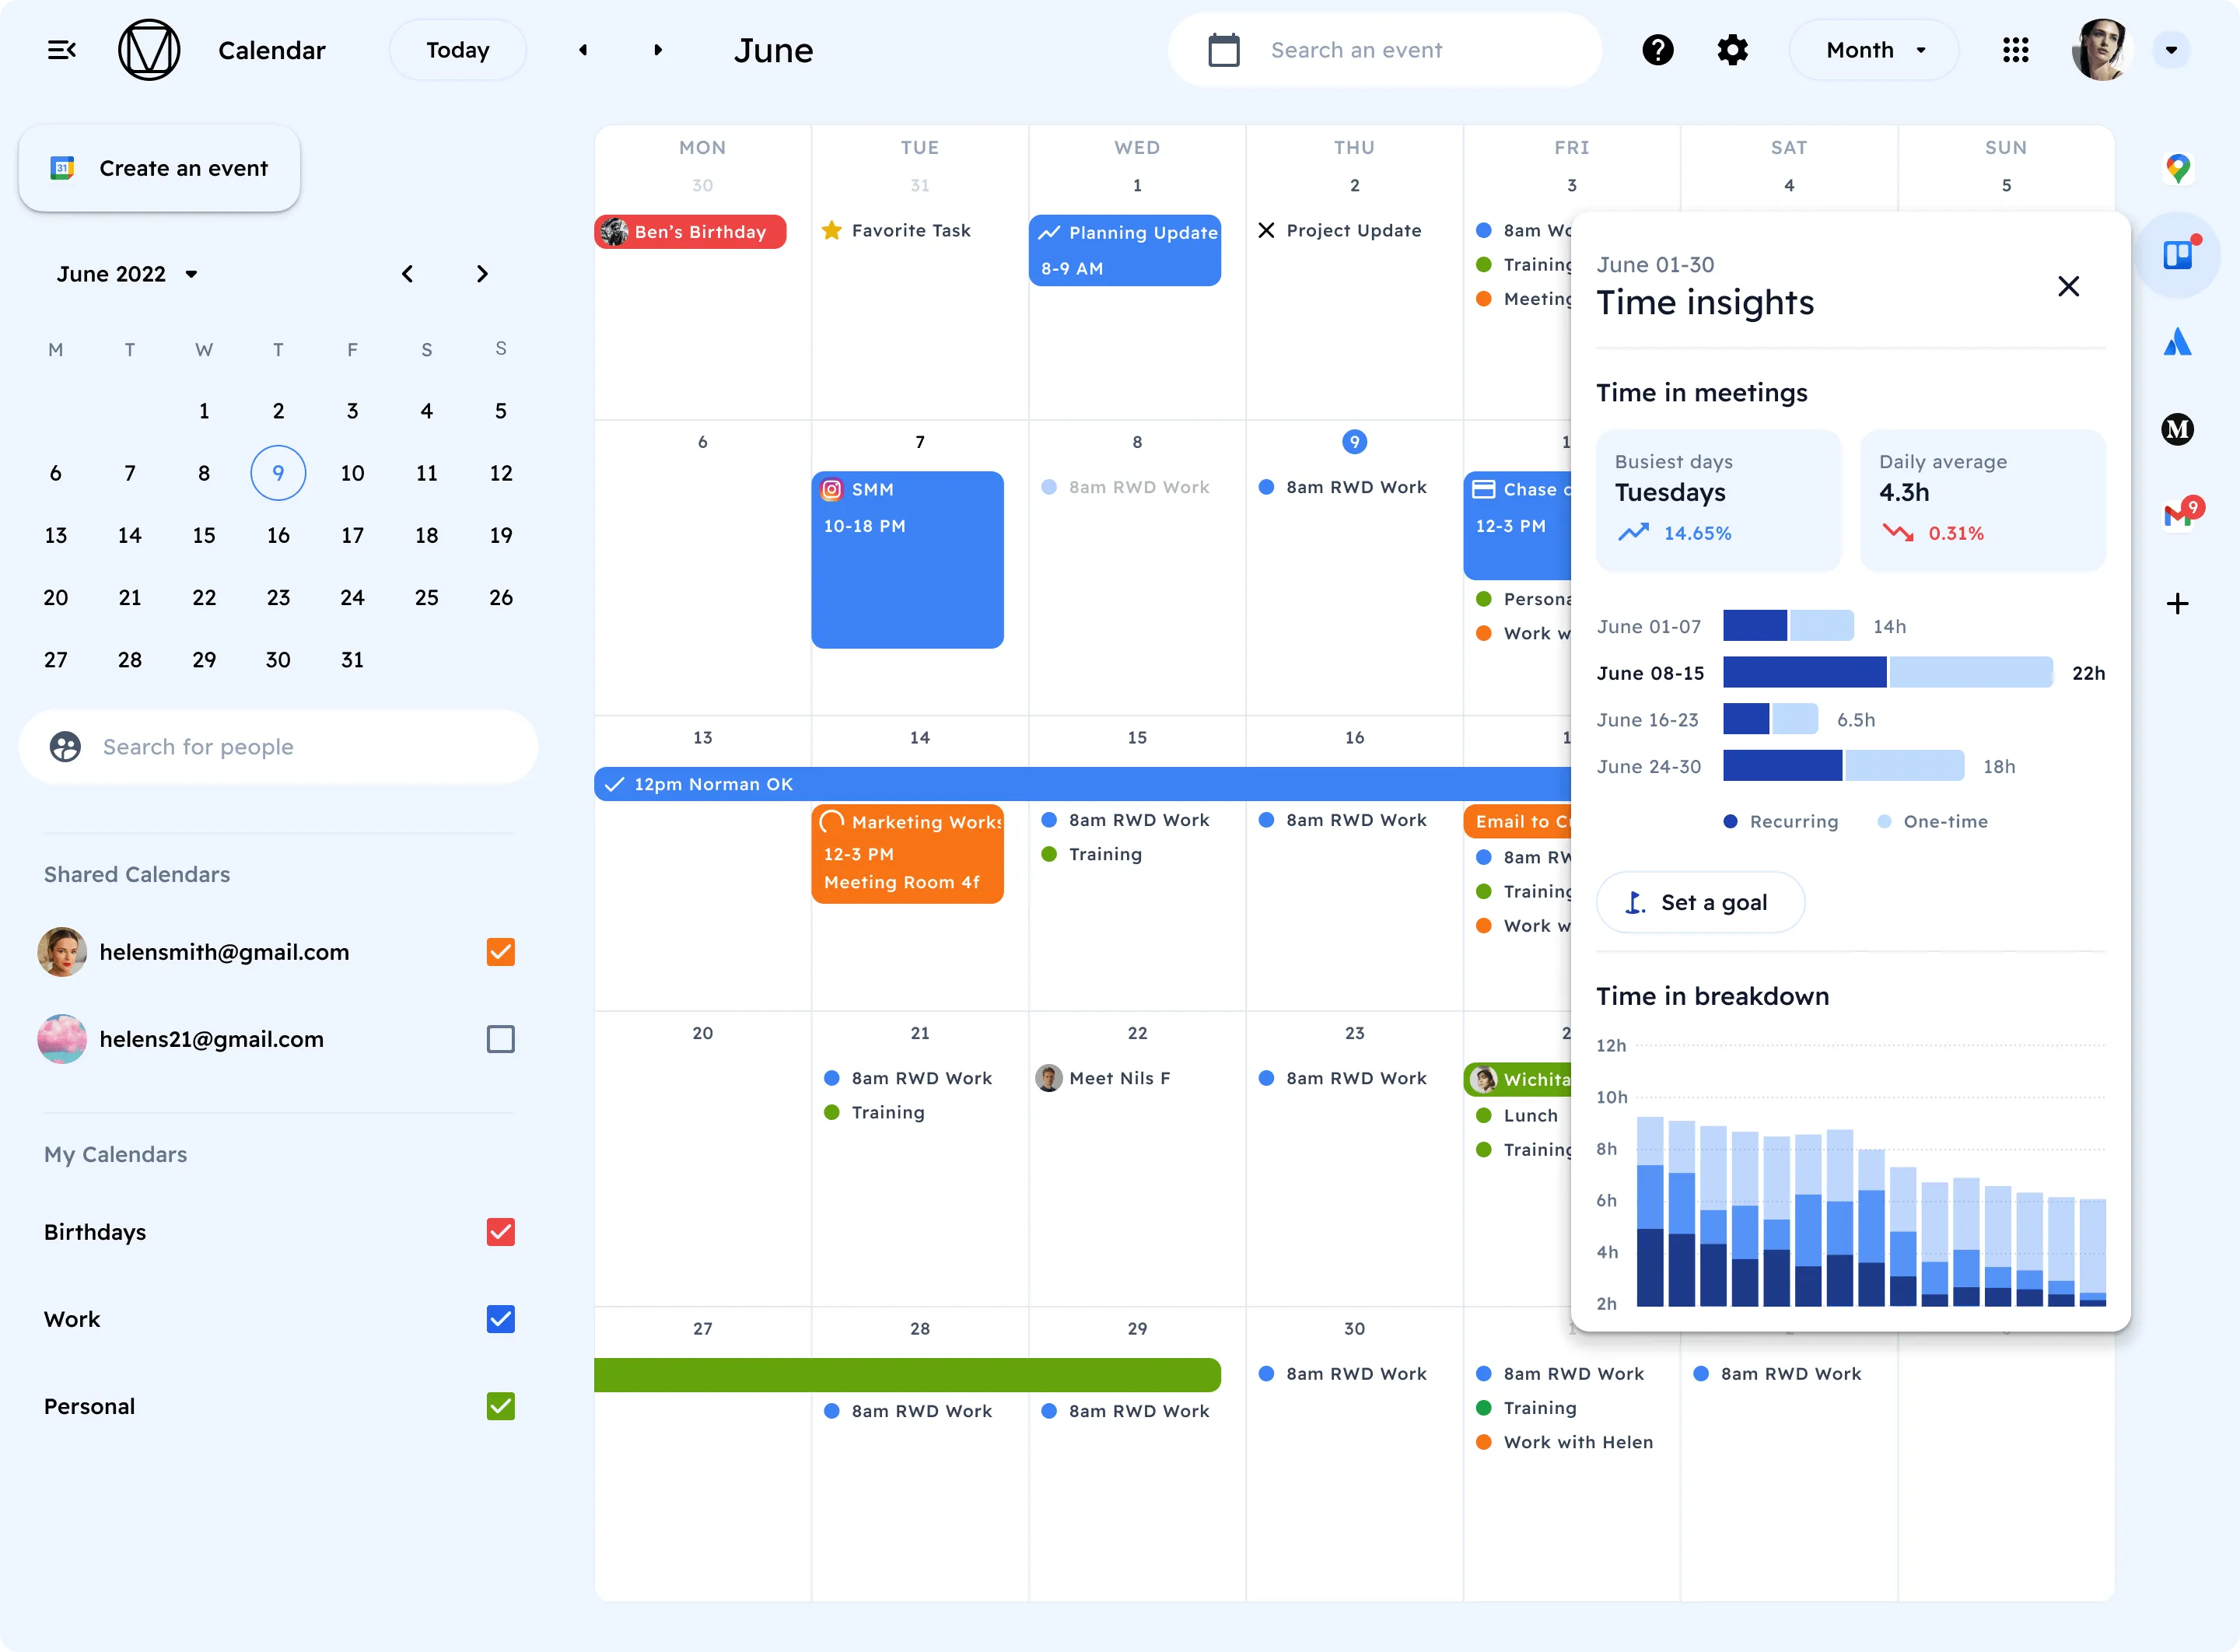
Task: Open settings gear icon
Action: pos(1732,50)
